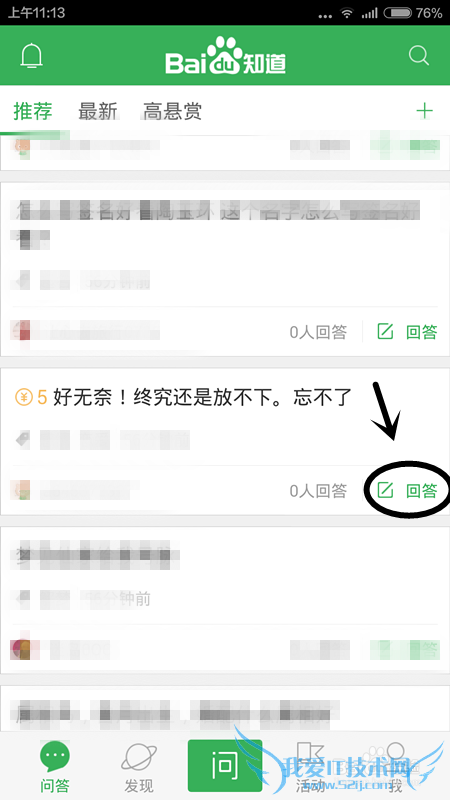This screenshot has height=800, width=450.
Task: Switch to the 最新 tab
Action: (98, 111)
